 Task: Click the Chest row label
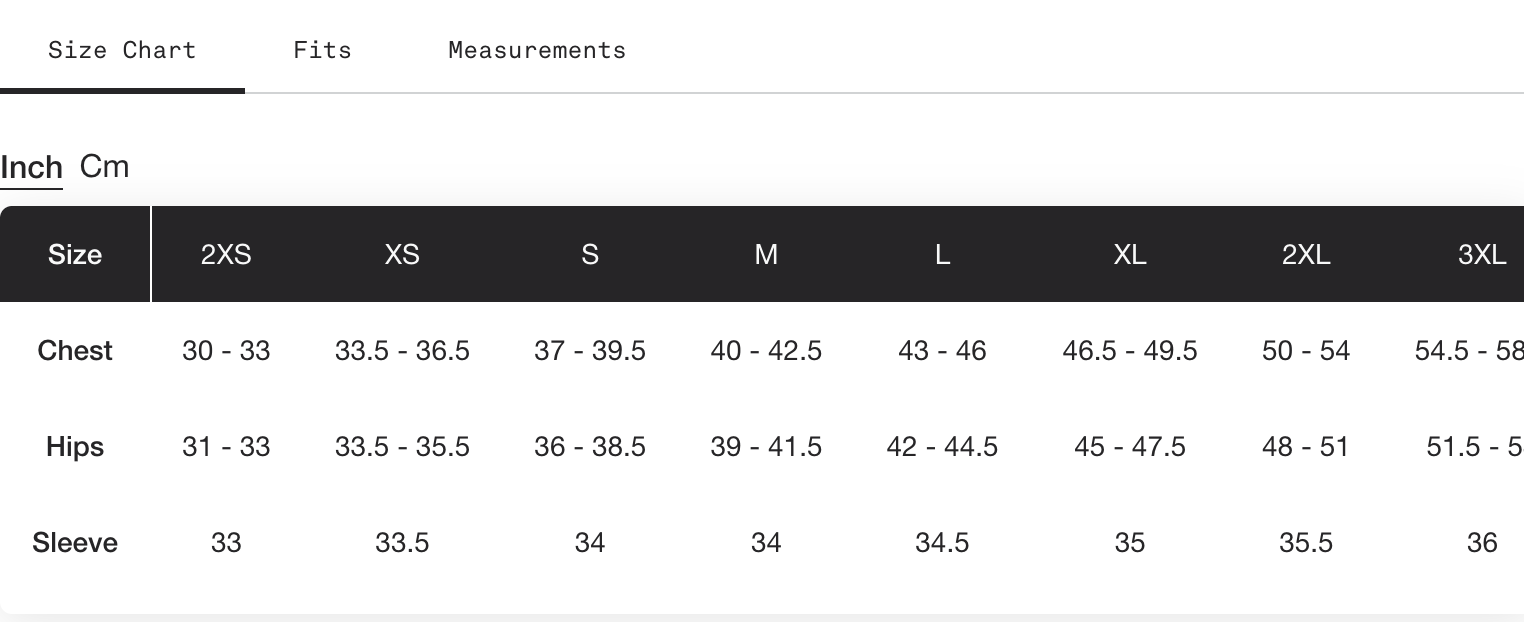[75, 351]
